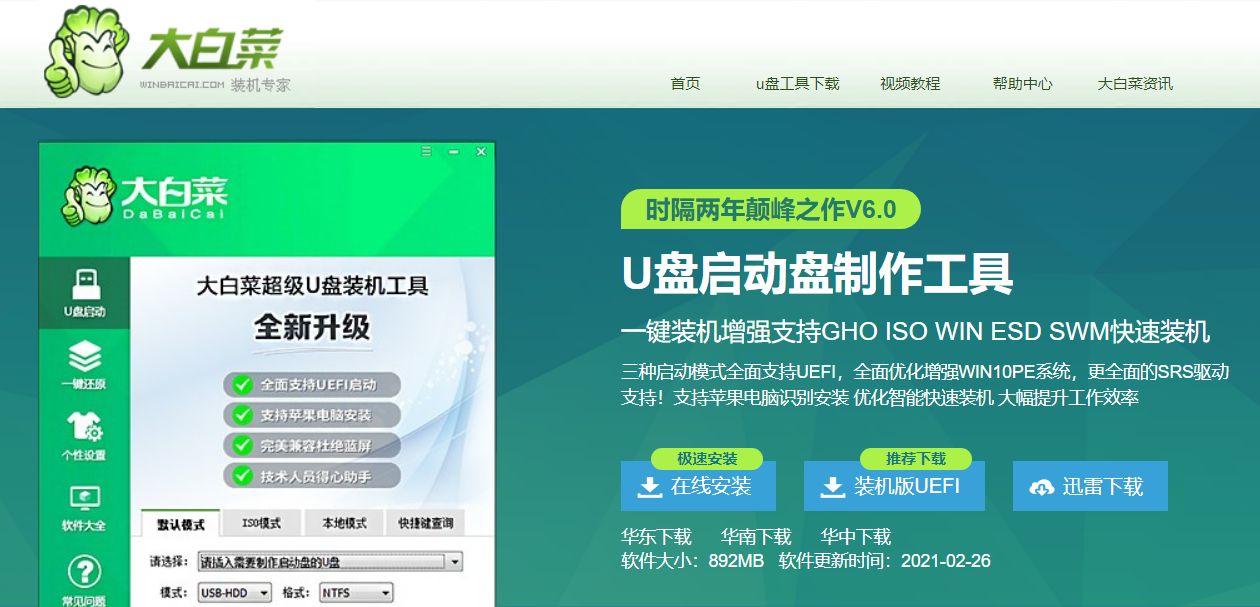Viewport: 1260px width, 607px height.
Task: Switch to the 本地模式 tab
Action: tap(343, 523)
